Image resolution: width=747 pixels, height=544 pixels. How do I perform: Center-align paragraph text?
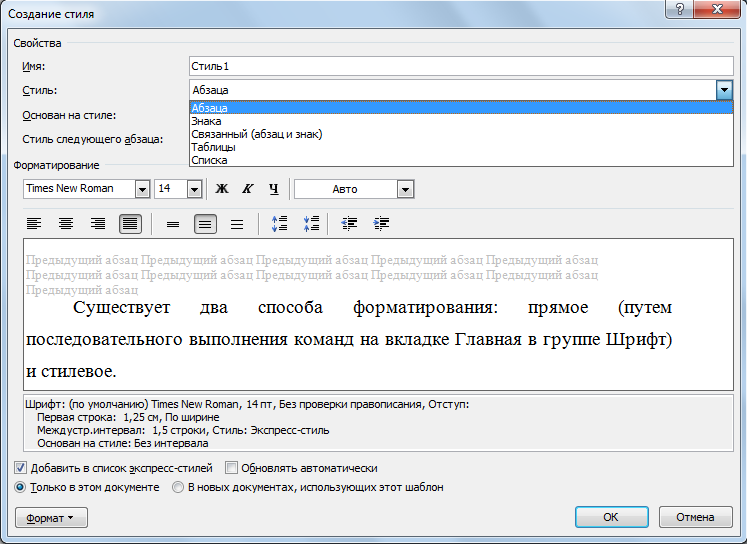[x=66, y=223]
